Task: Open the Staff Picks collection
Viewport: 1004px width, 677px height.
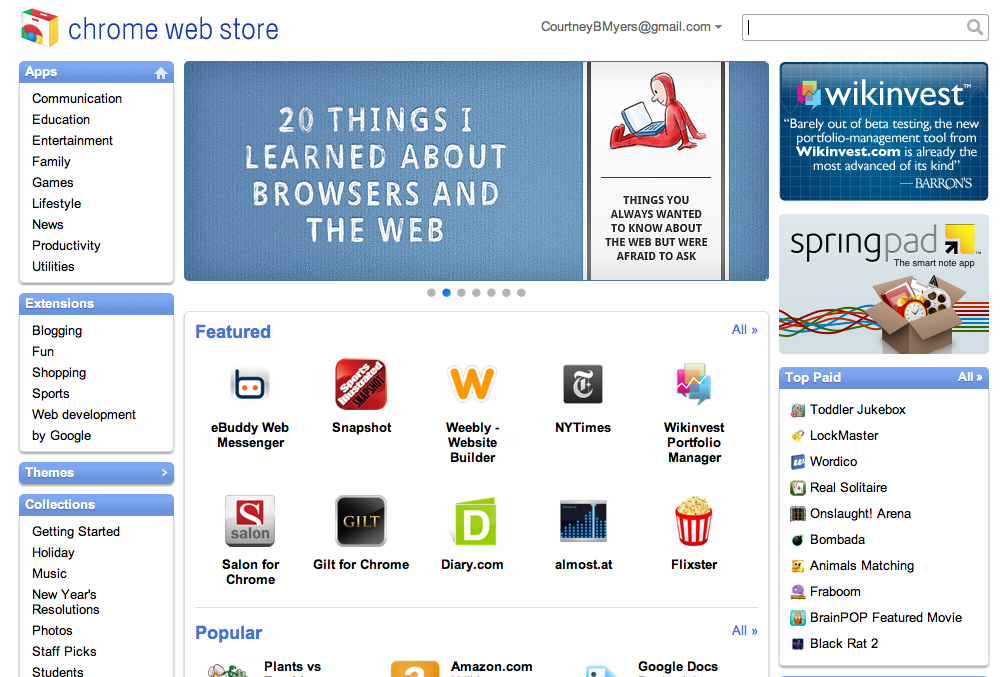Action: 64,651
